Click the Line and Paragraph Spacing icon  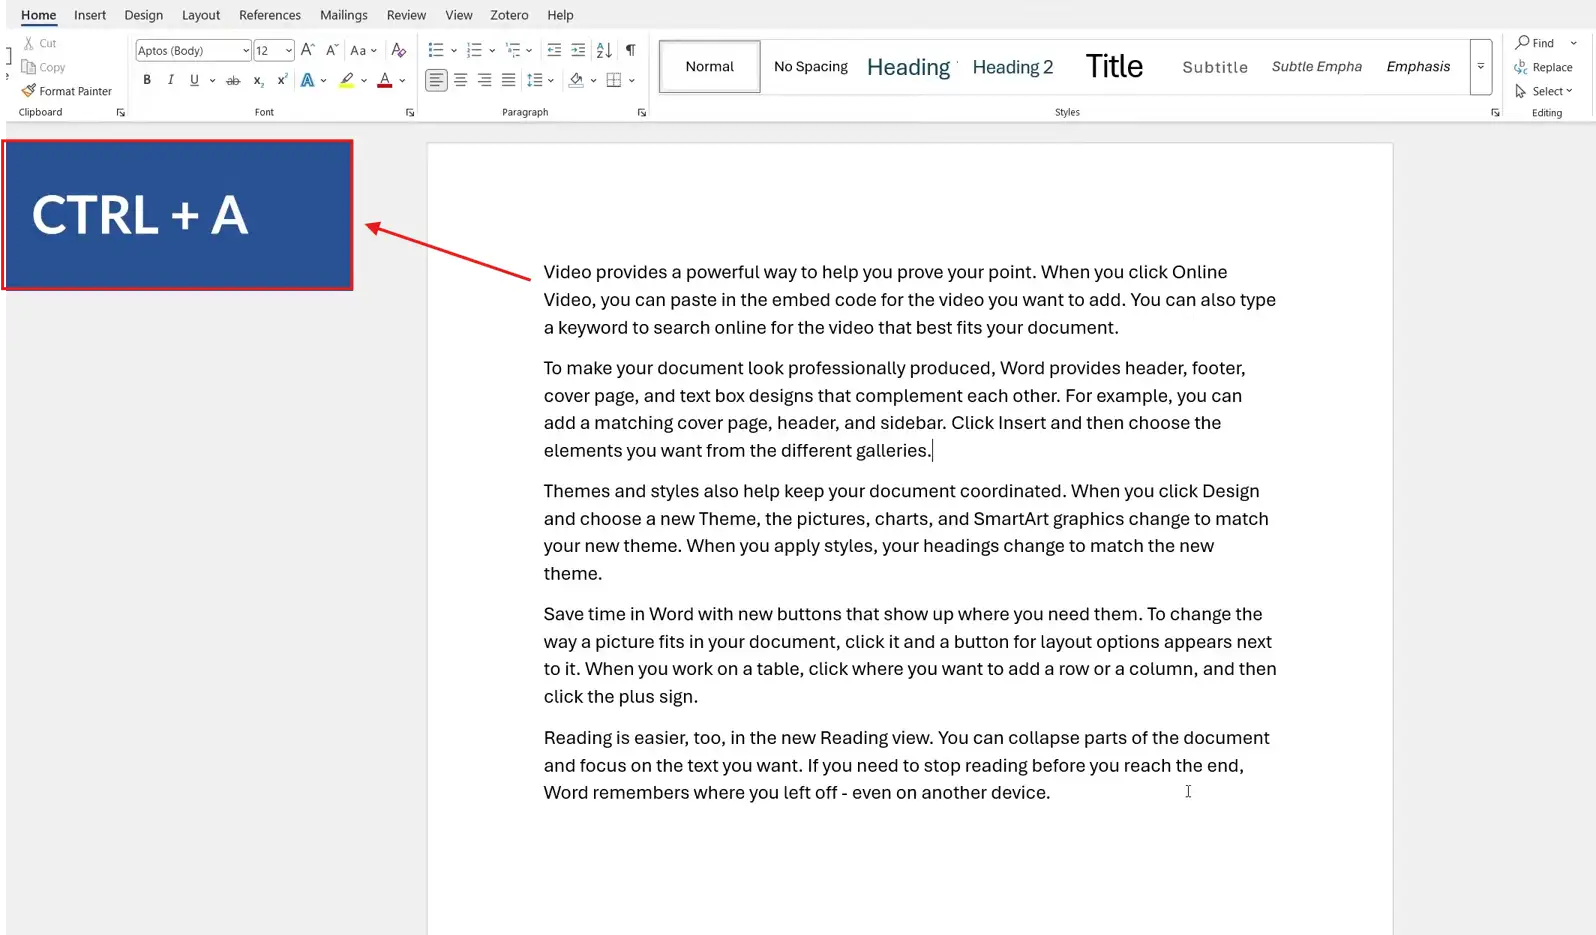535,80
